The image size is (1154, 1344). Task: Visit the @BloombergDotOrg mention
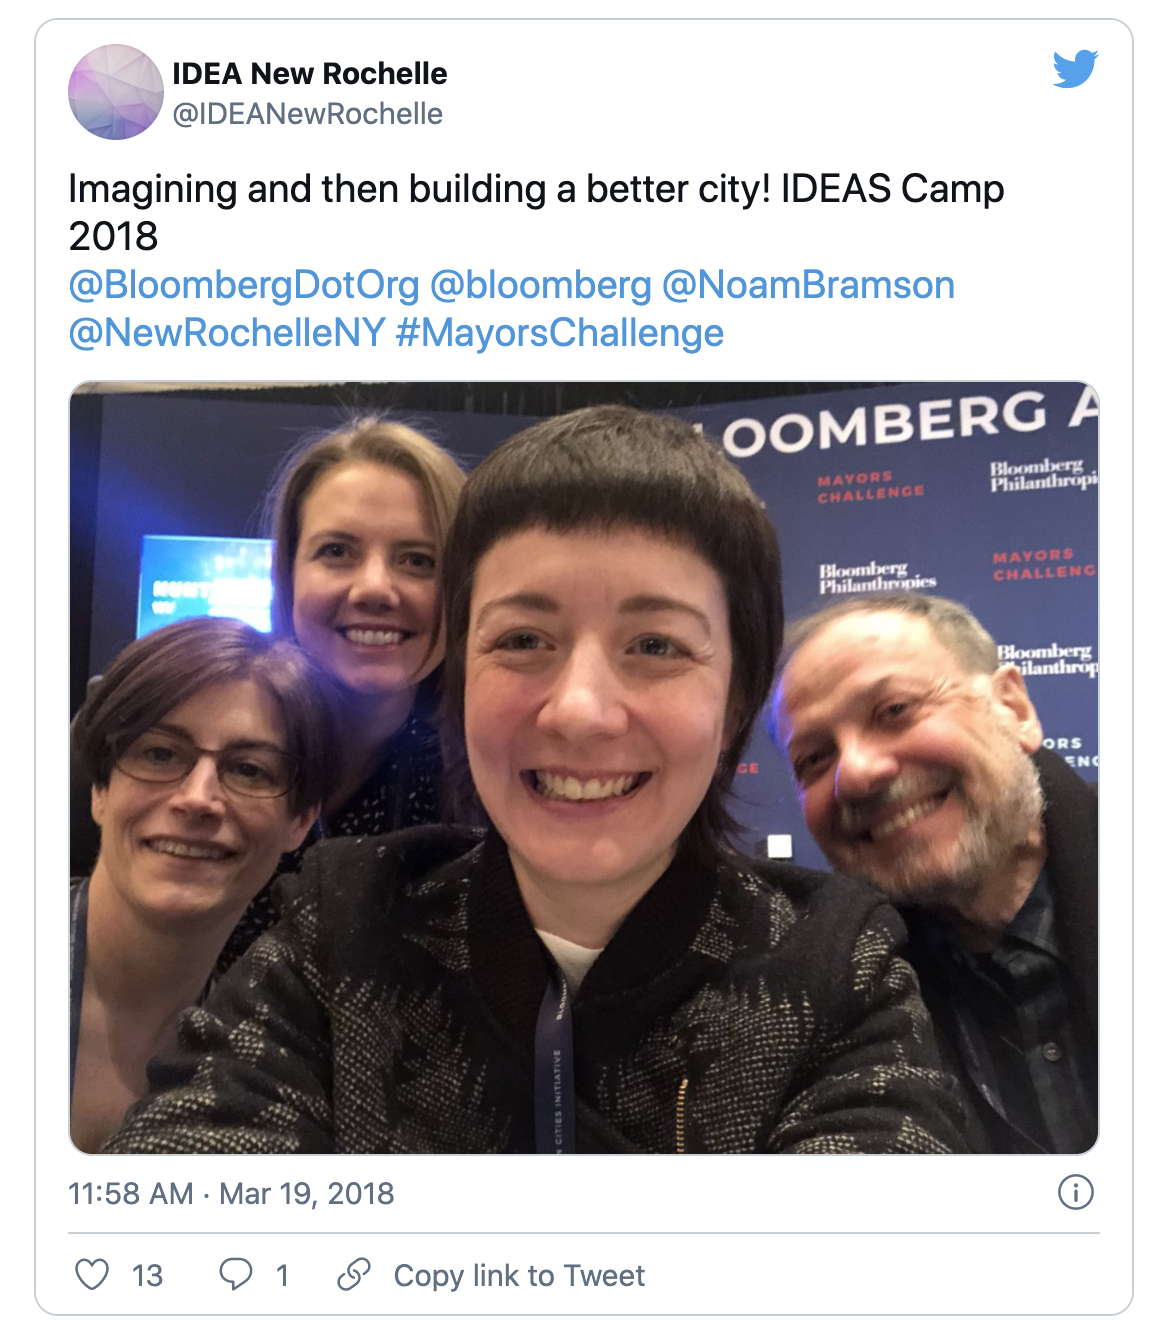coord(244,285)
